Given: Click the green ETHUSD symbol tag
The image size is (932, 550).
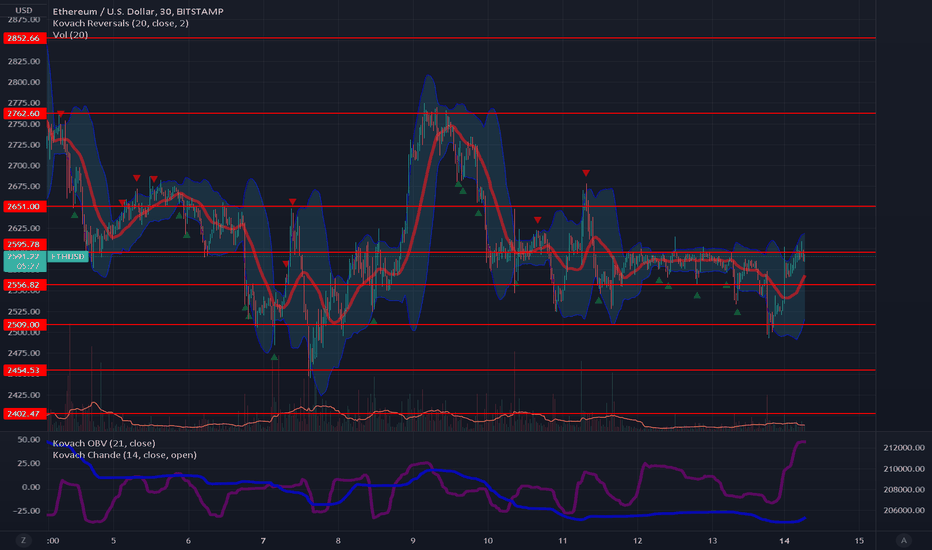Looking at the screenshot, I should click(x=68, y=256).
